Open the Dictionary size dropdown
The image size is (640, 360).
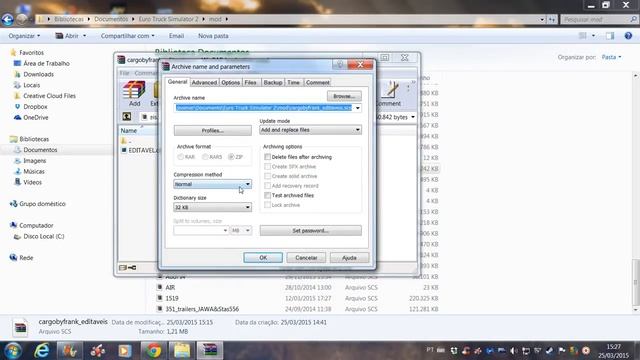[212, 207]
